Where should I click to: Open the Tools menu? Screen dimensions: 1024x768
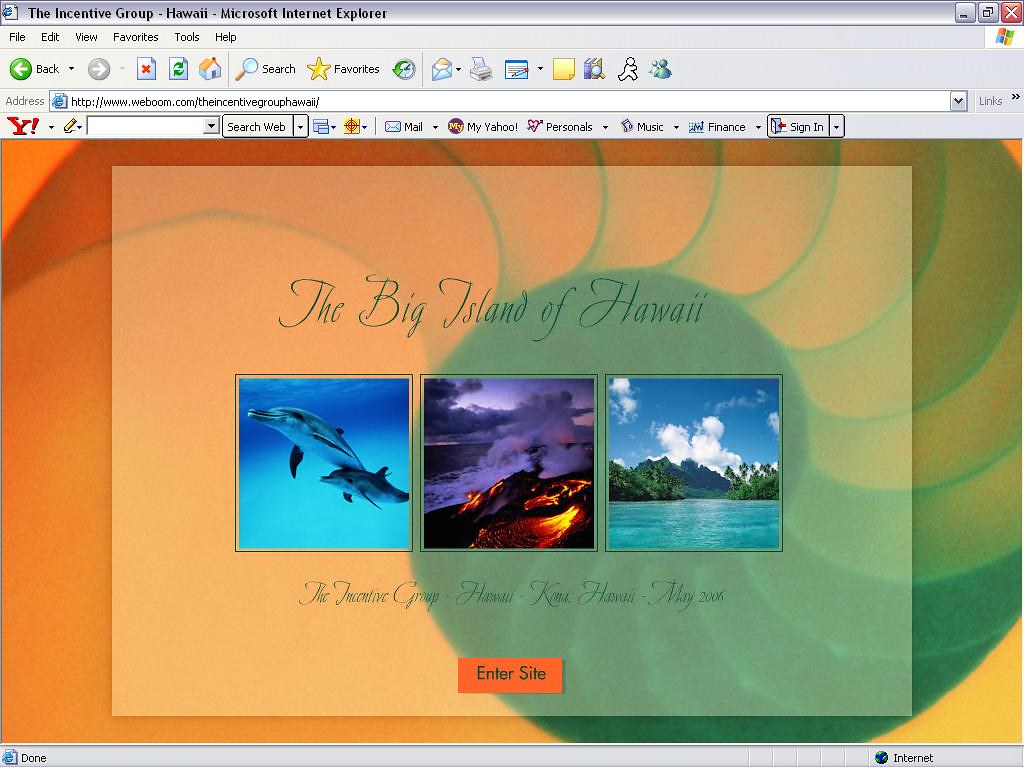[186, 37]
